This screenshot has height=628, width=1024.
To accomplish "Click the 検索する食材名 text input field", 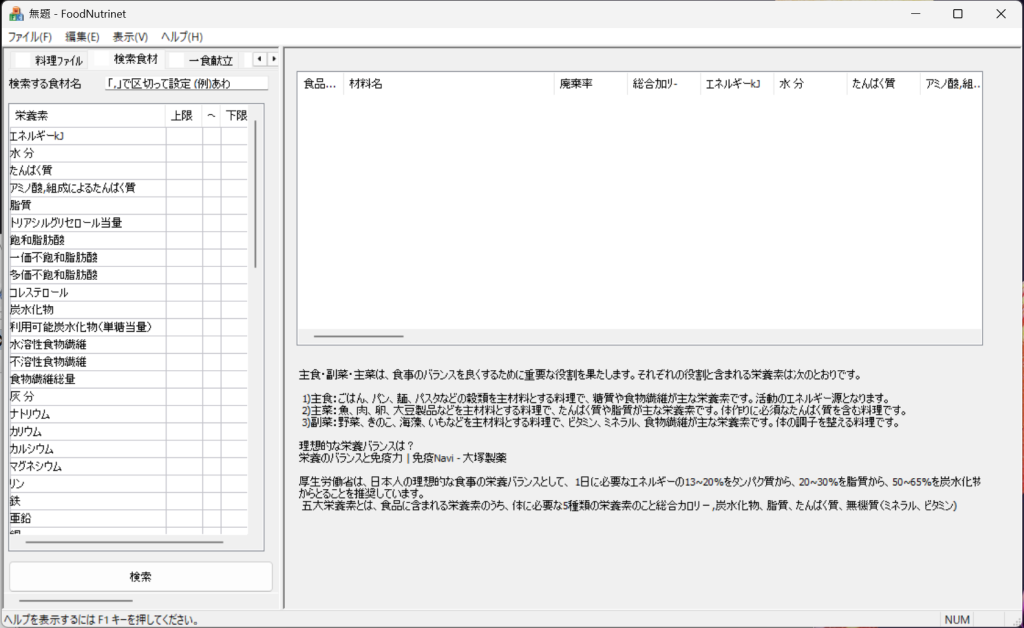I will tap(187, 84).
